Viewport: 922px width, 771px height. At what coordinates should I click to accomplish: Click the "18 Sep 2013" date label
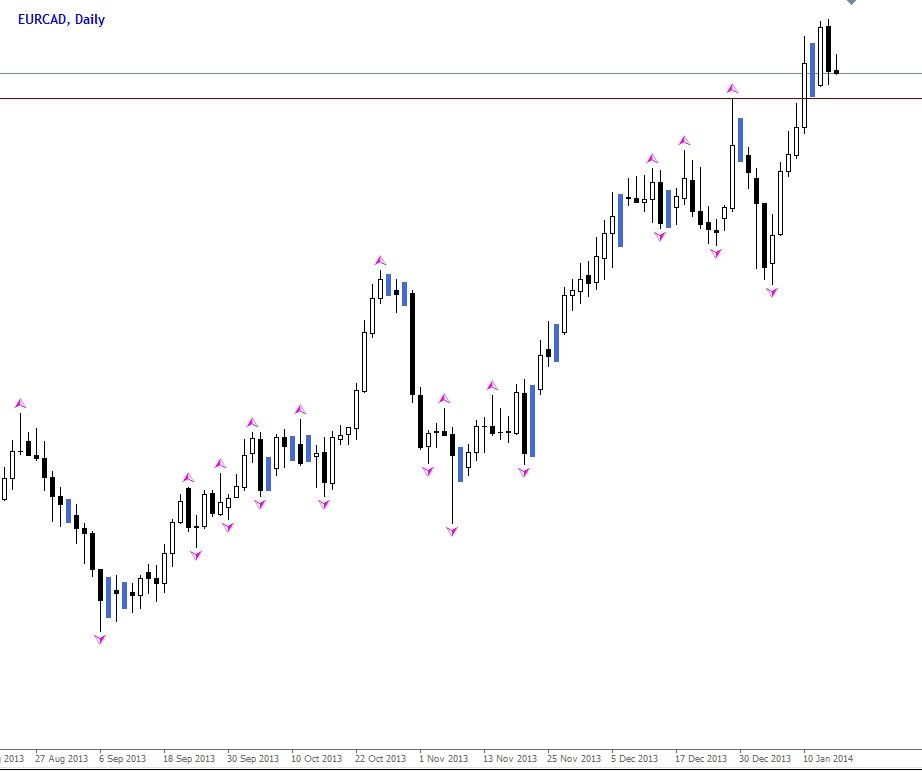point(189,758)
